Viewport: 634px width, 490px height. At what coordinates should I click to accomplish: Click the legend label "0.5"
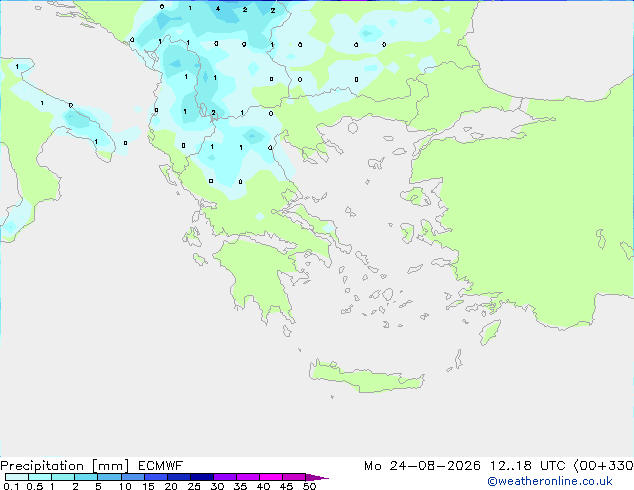(35, 486)
